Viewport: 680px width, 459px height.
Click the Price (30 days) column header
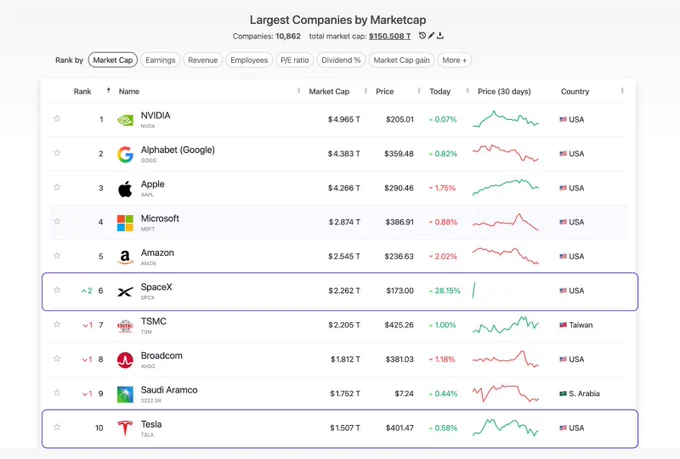coord(504,91)
